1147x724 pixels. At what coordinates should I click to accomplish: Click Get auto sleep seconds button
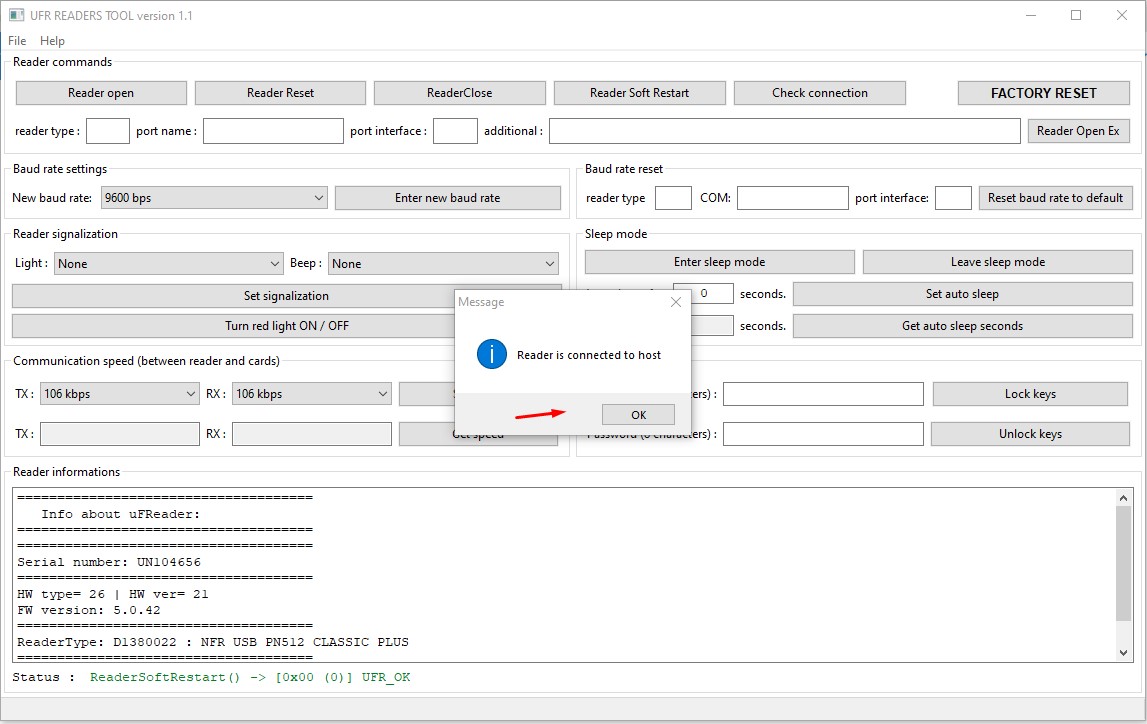tap(963, 326)
